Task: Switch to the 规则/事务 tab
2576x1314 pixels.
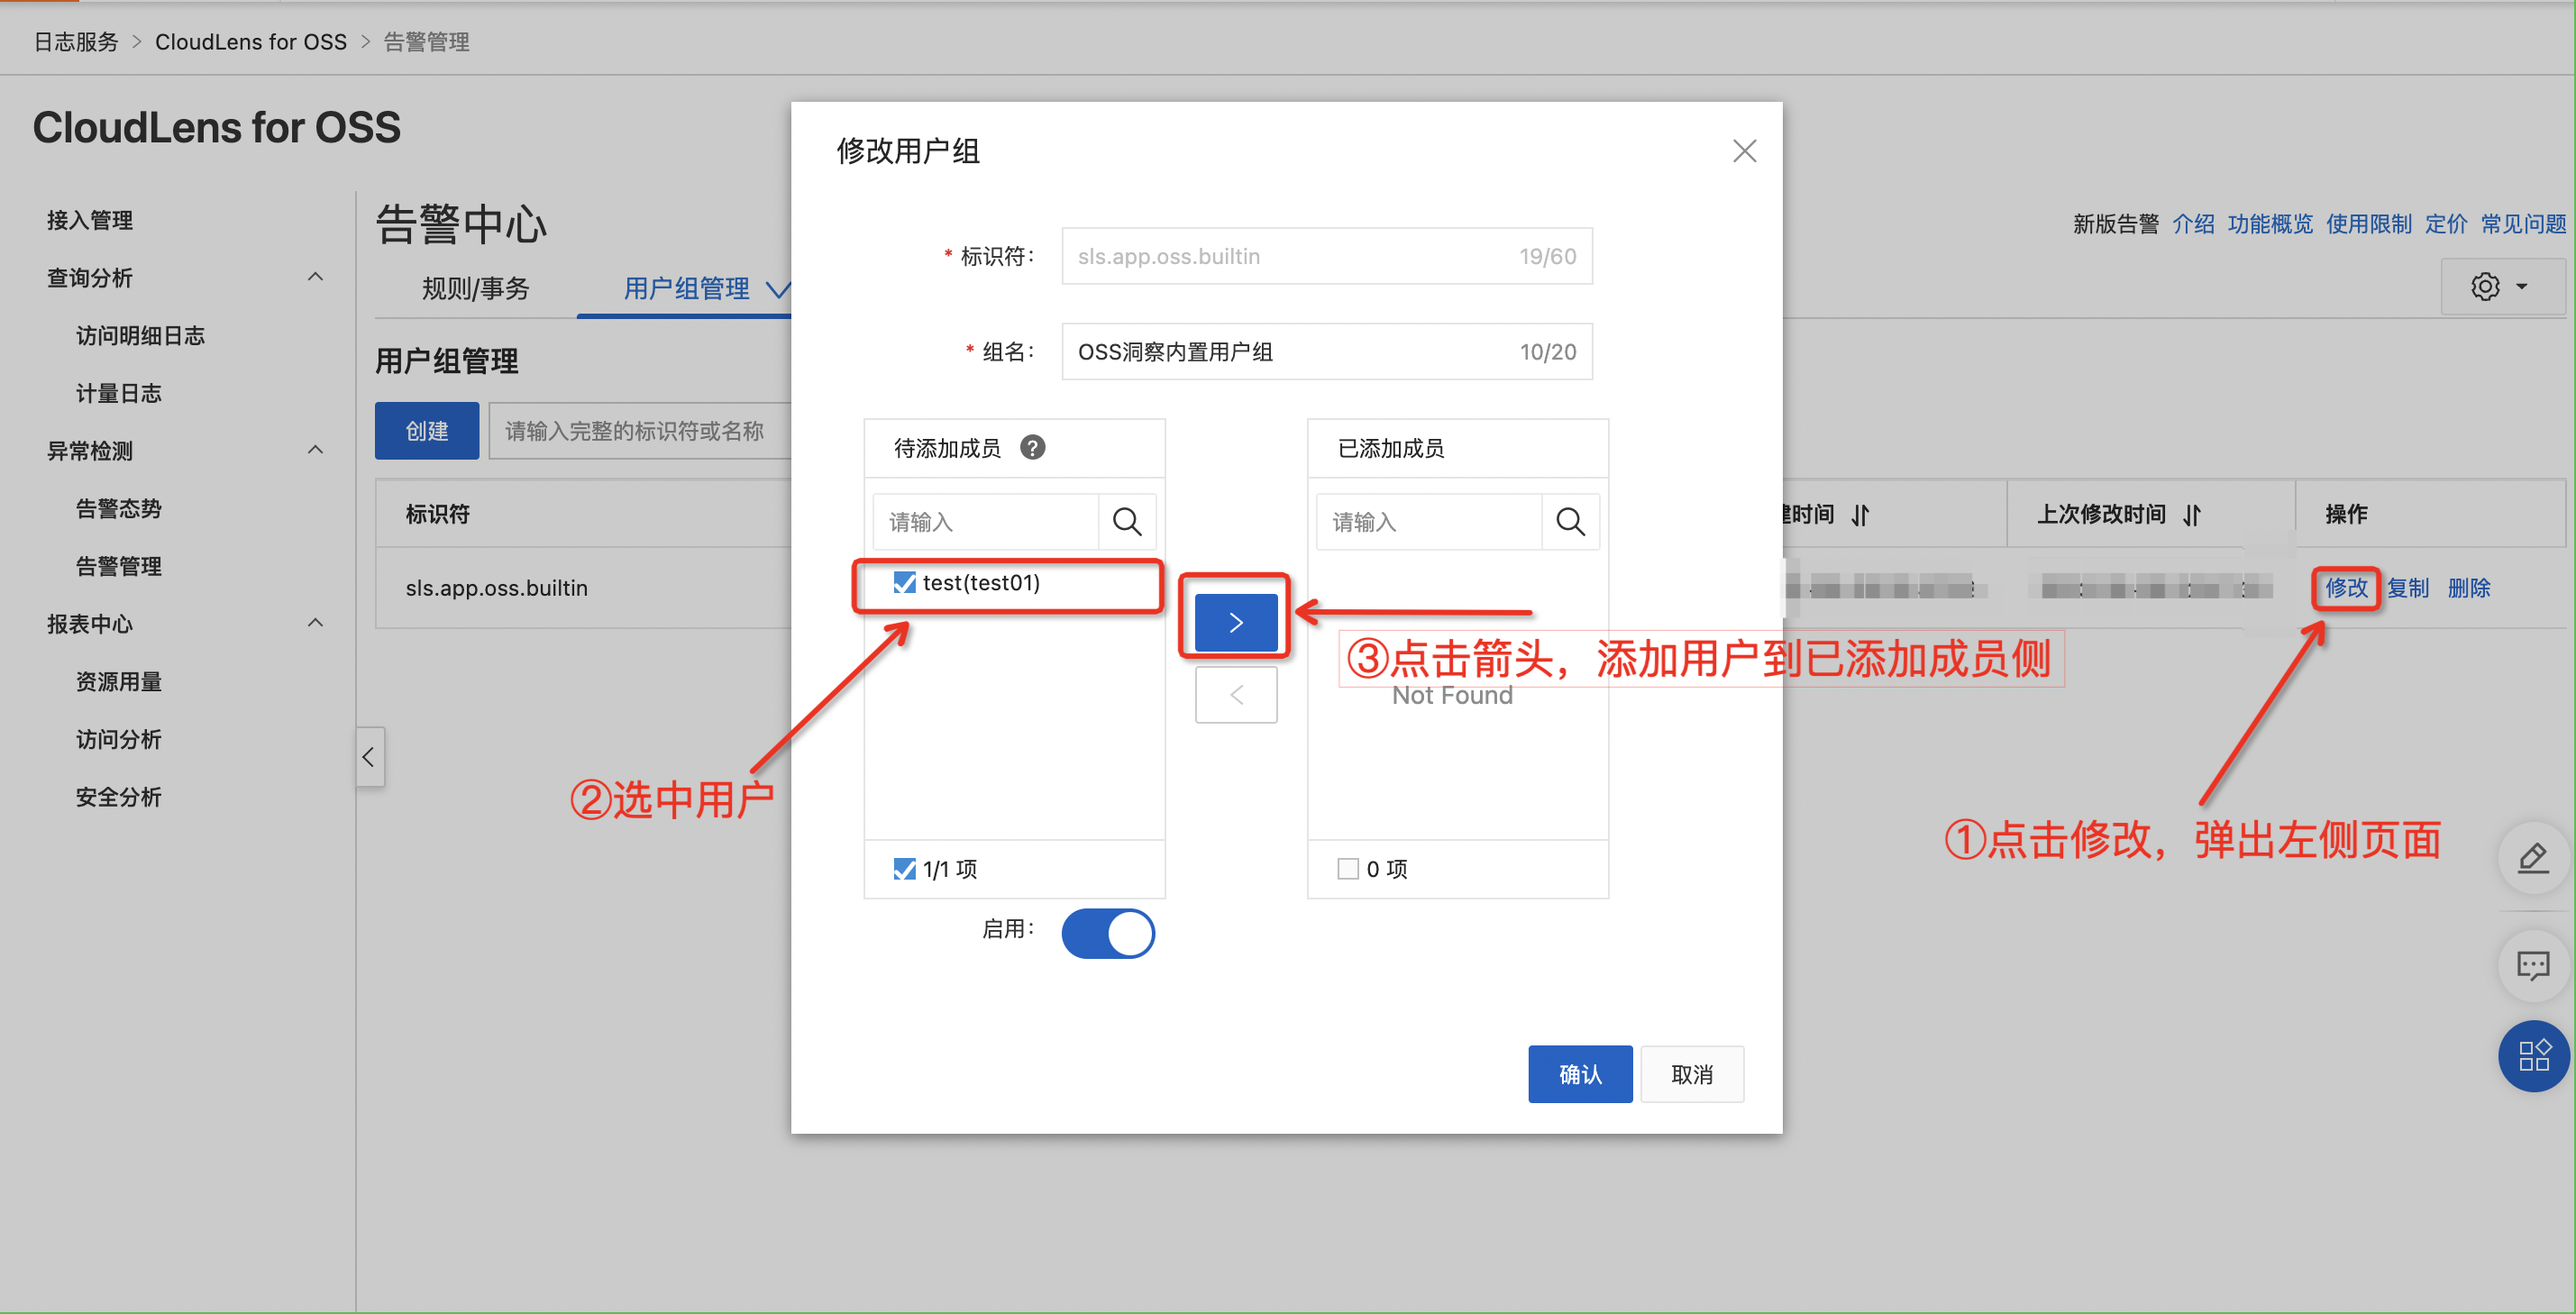Action: tap(475, 288)
